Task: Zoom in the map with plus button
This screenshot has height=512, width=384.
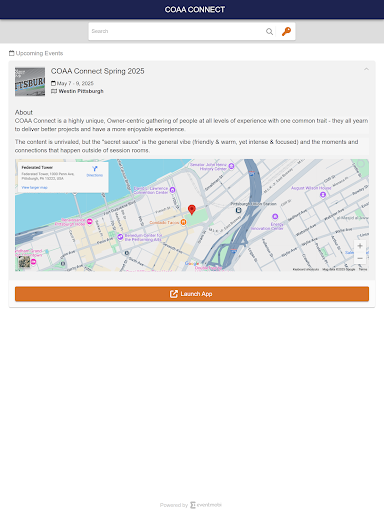Action: pyautogui.click(x=360, y=246)
